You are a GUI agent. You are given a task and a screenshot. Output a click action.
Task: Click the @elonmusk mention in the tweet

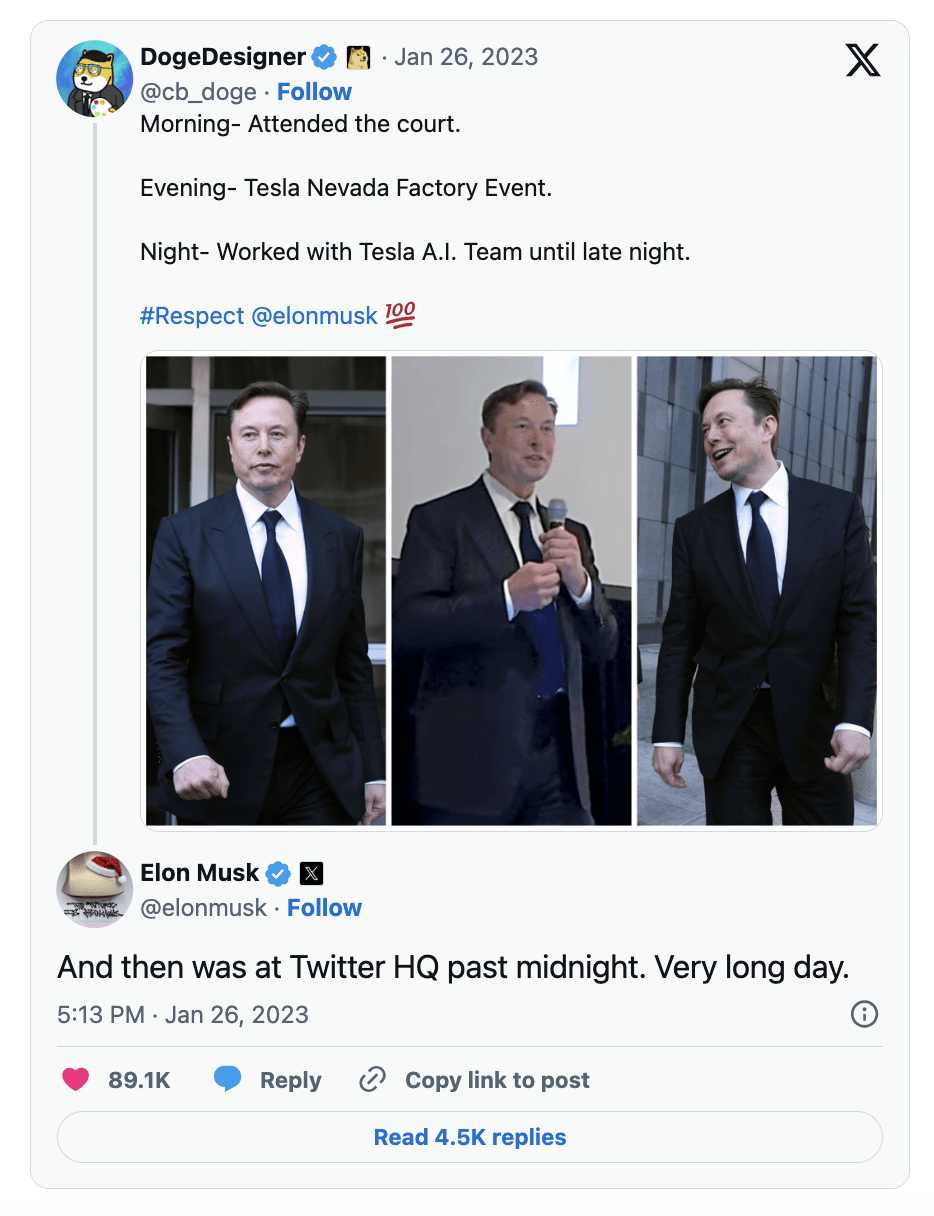[314, 316]
